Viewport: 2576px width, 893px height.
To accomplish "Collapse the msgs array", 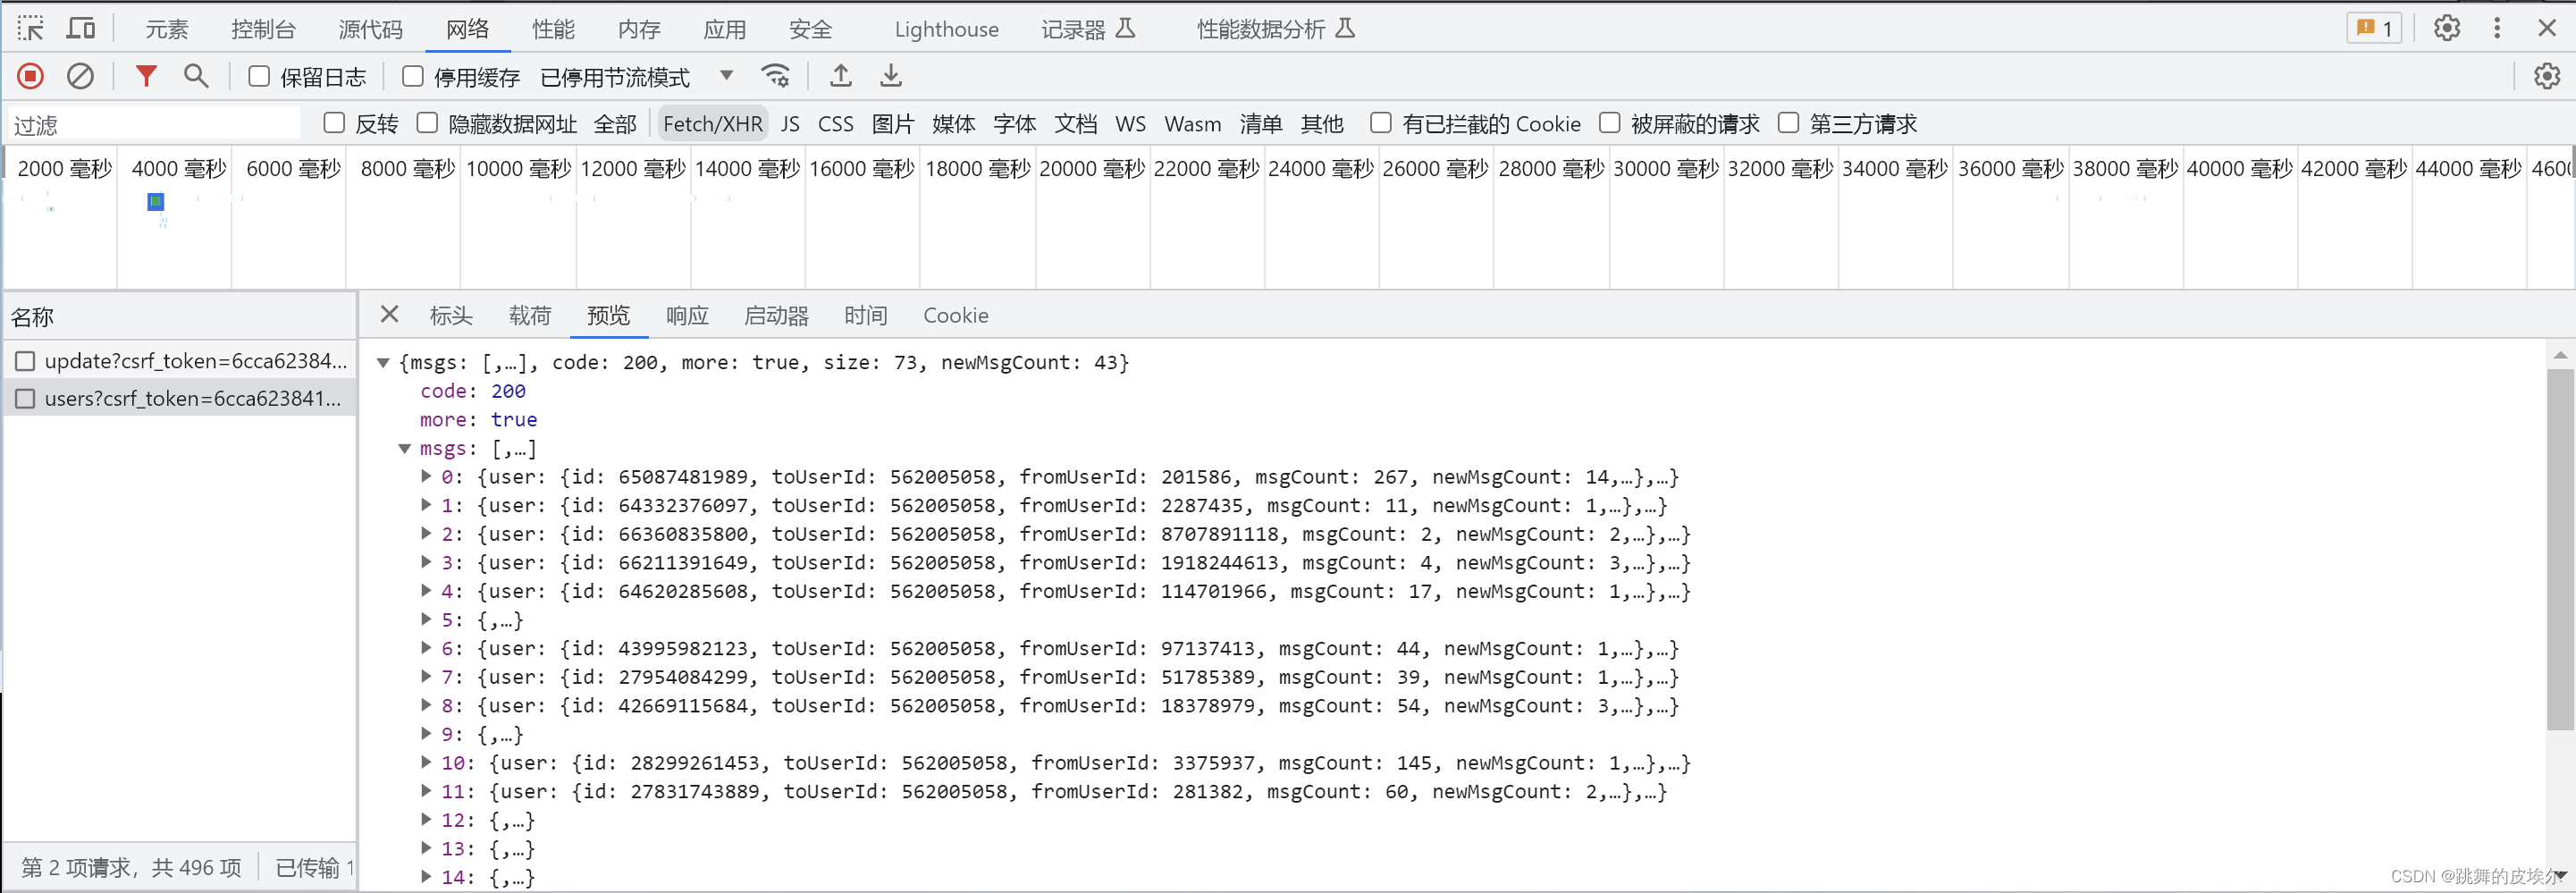I will pyautogui.click(x=405, y=449).
